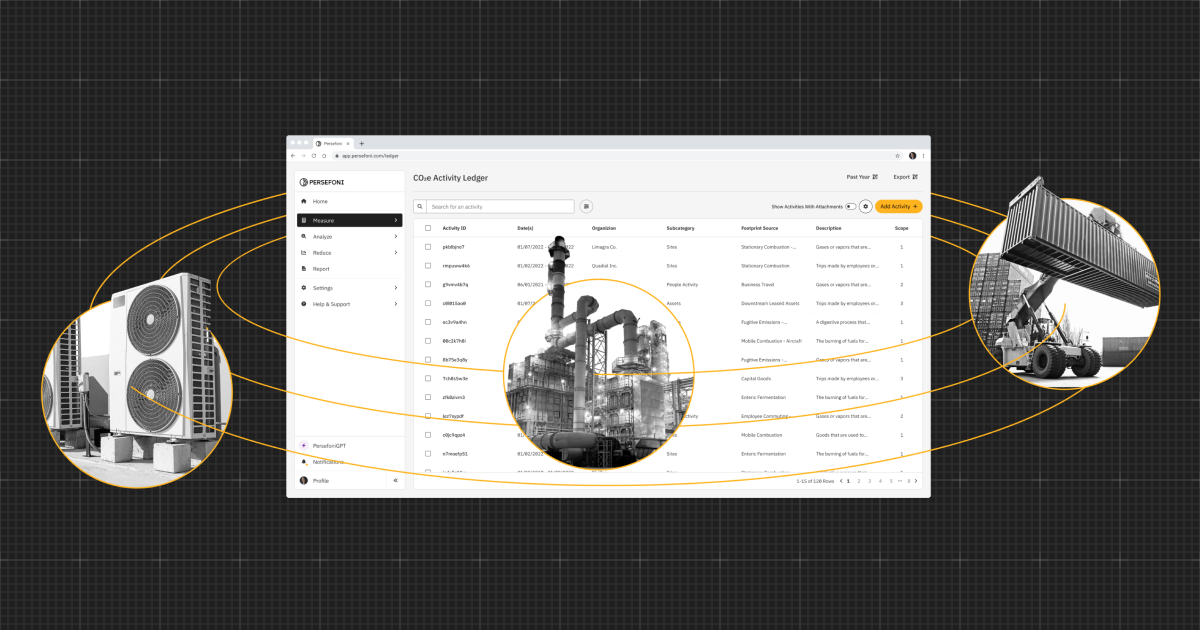Screen dimensions: 1200x630
Task: Click the Home house icon
Action: coord(303,201)
